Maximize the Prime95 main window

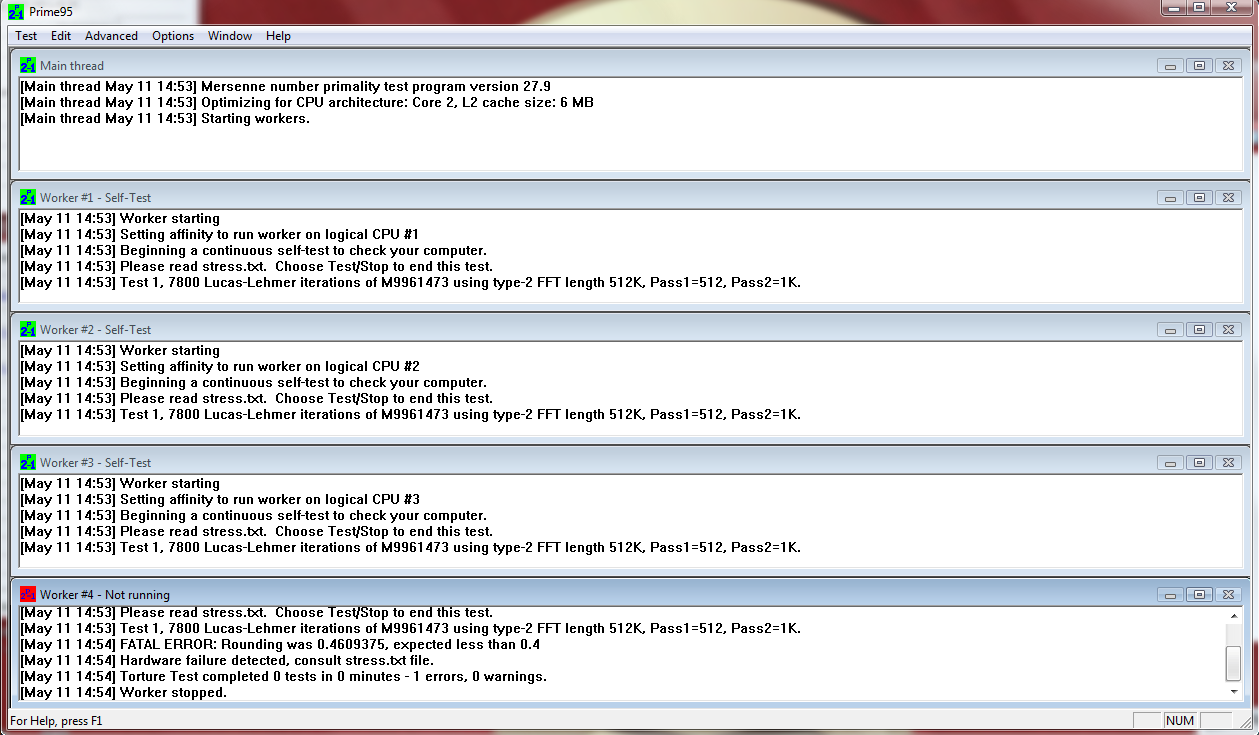point(1200,7)
